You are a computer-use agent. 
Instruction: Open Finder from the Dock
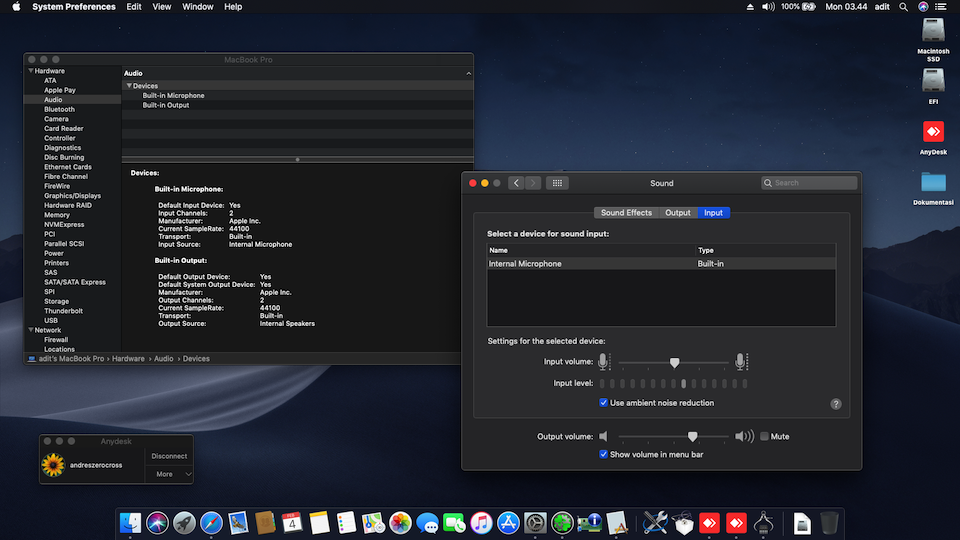[x=130, y=523]
